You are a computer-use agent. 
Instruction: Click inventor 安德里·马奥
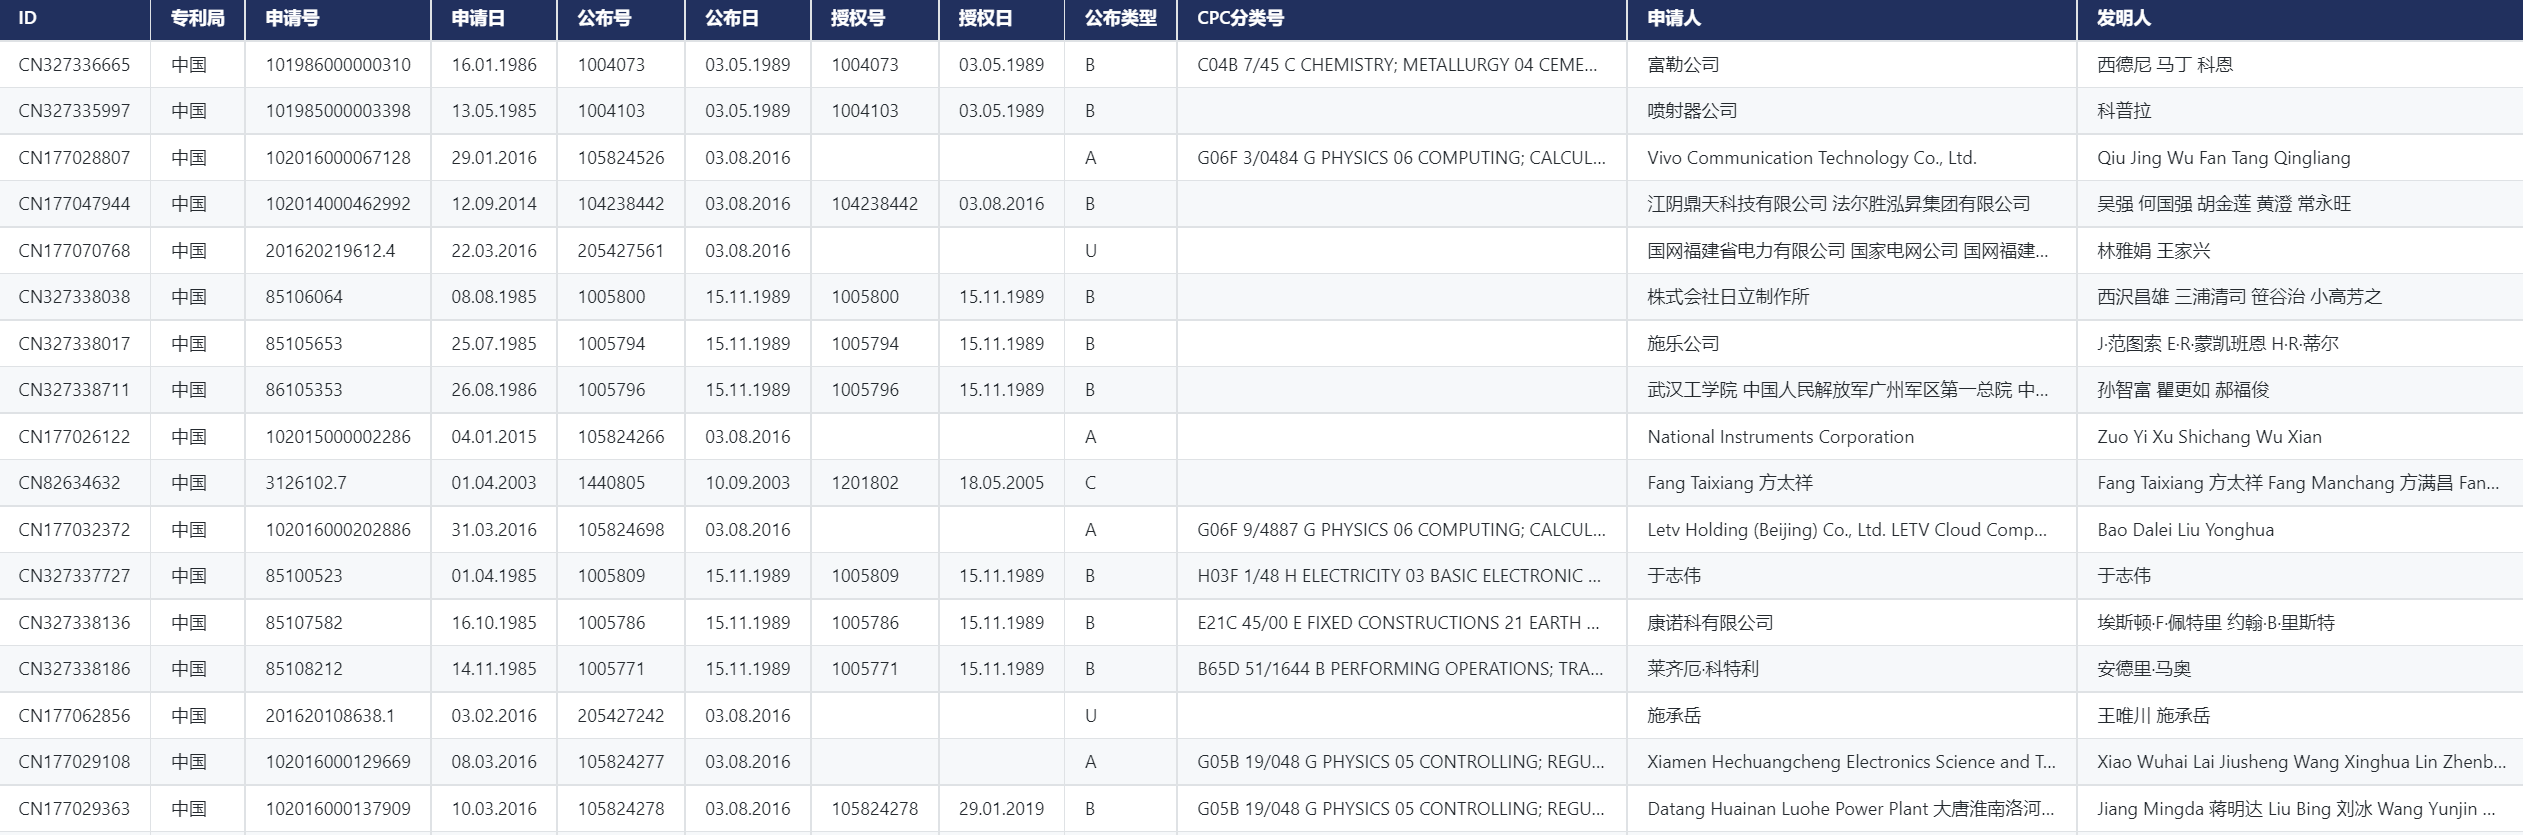[x=2144, y=669]
